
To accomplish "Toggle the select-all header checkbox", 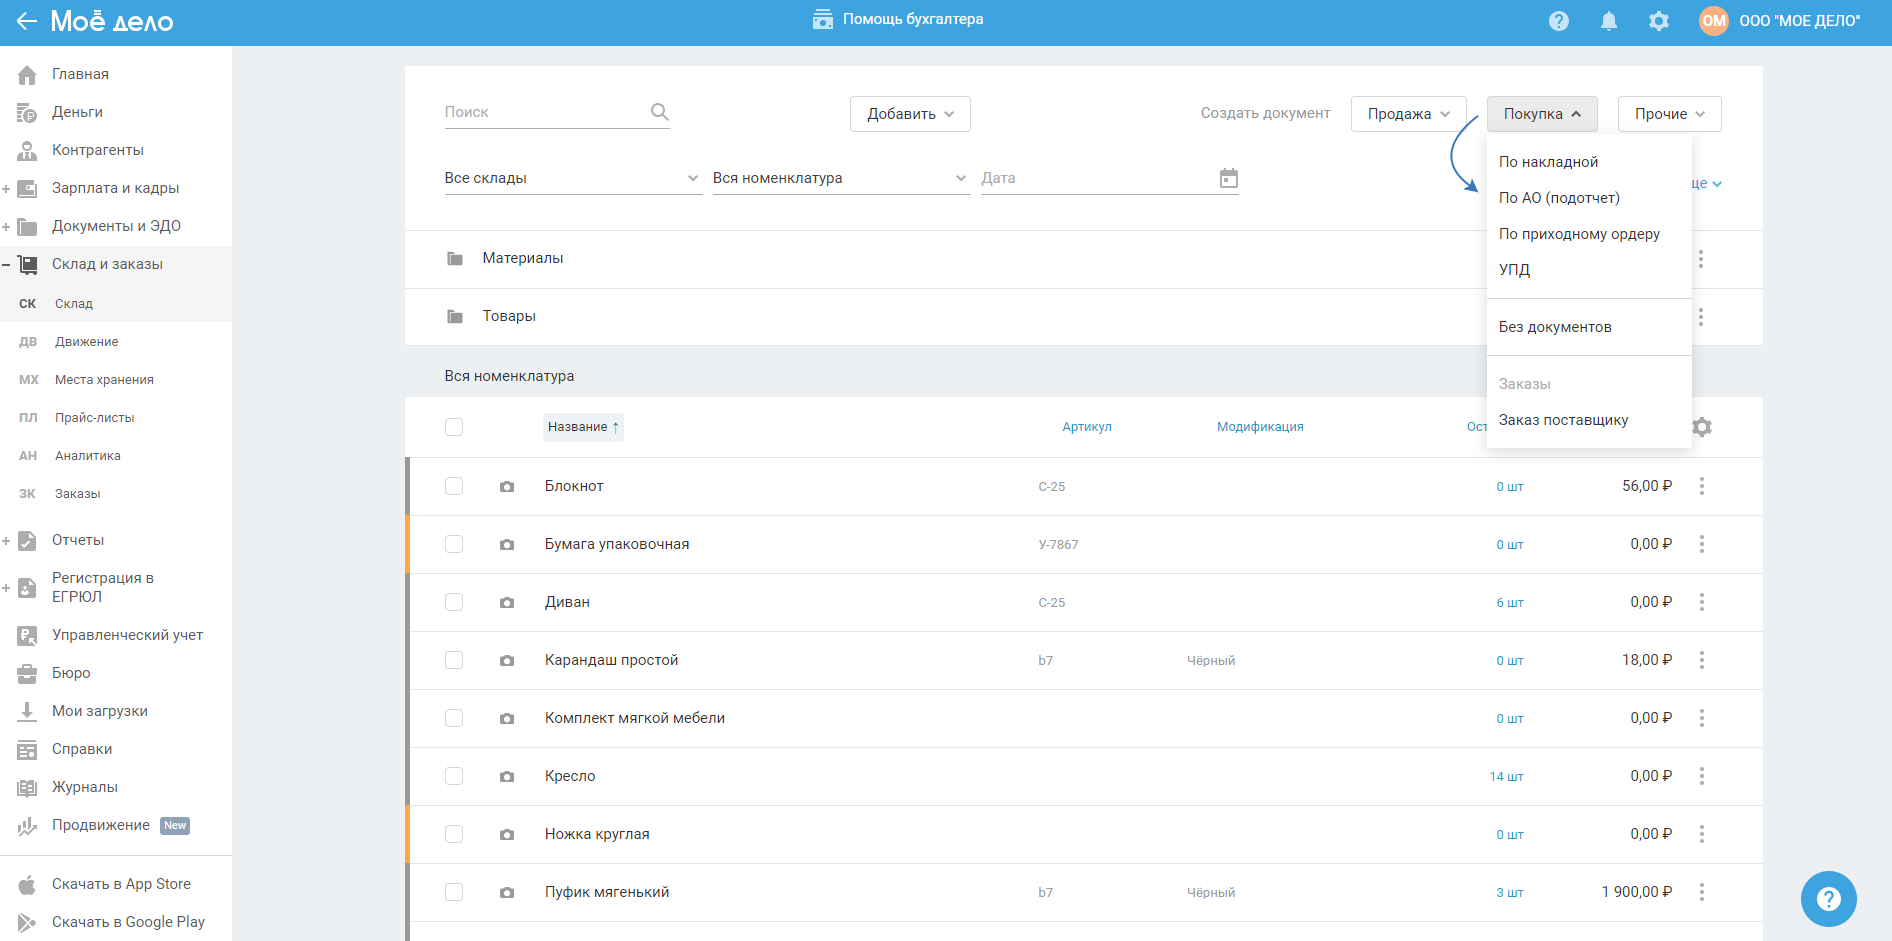I will (454, 427).
